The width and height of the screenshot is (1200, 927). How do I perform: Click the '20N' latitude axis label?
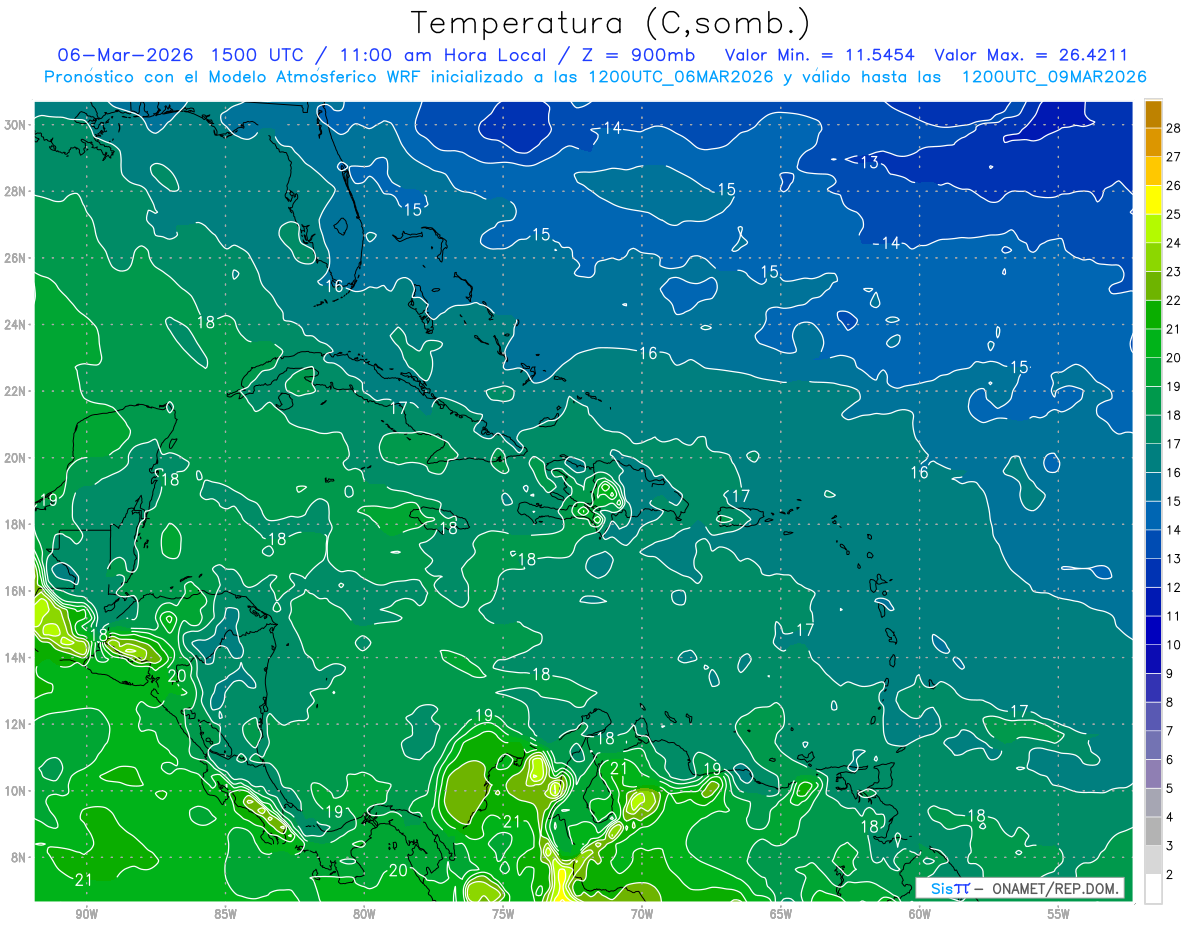tap(16, 457)
